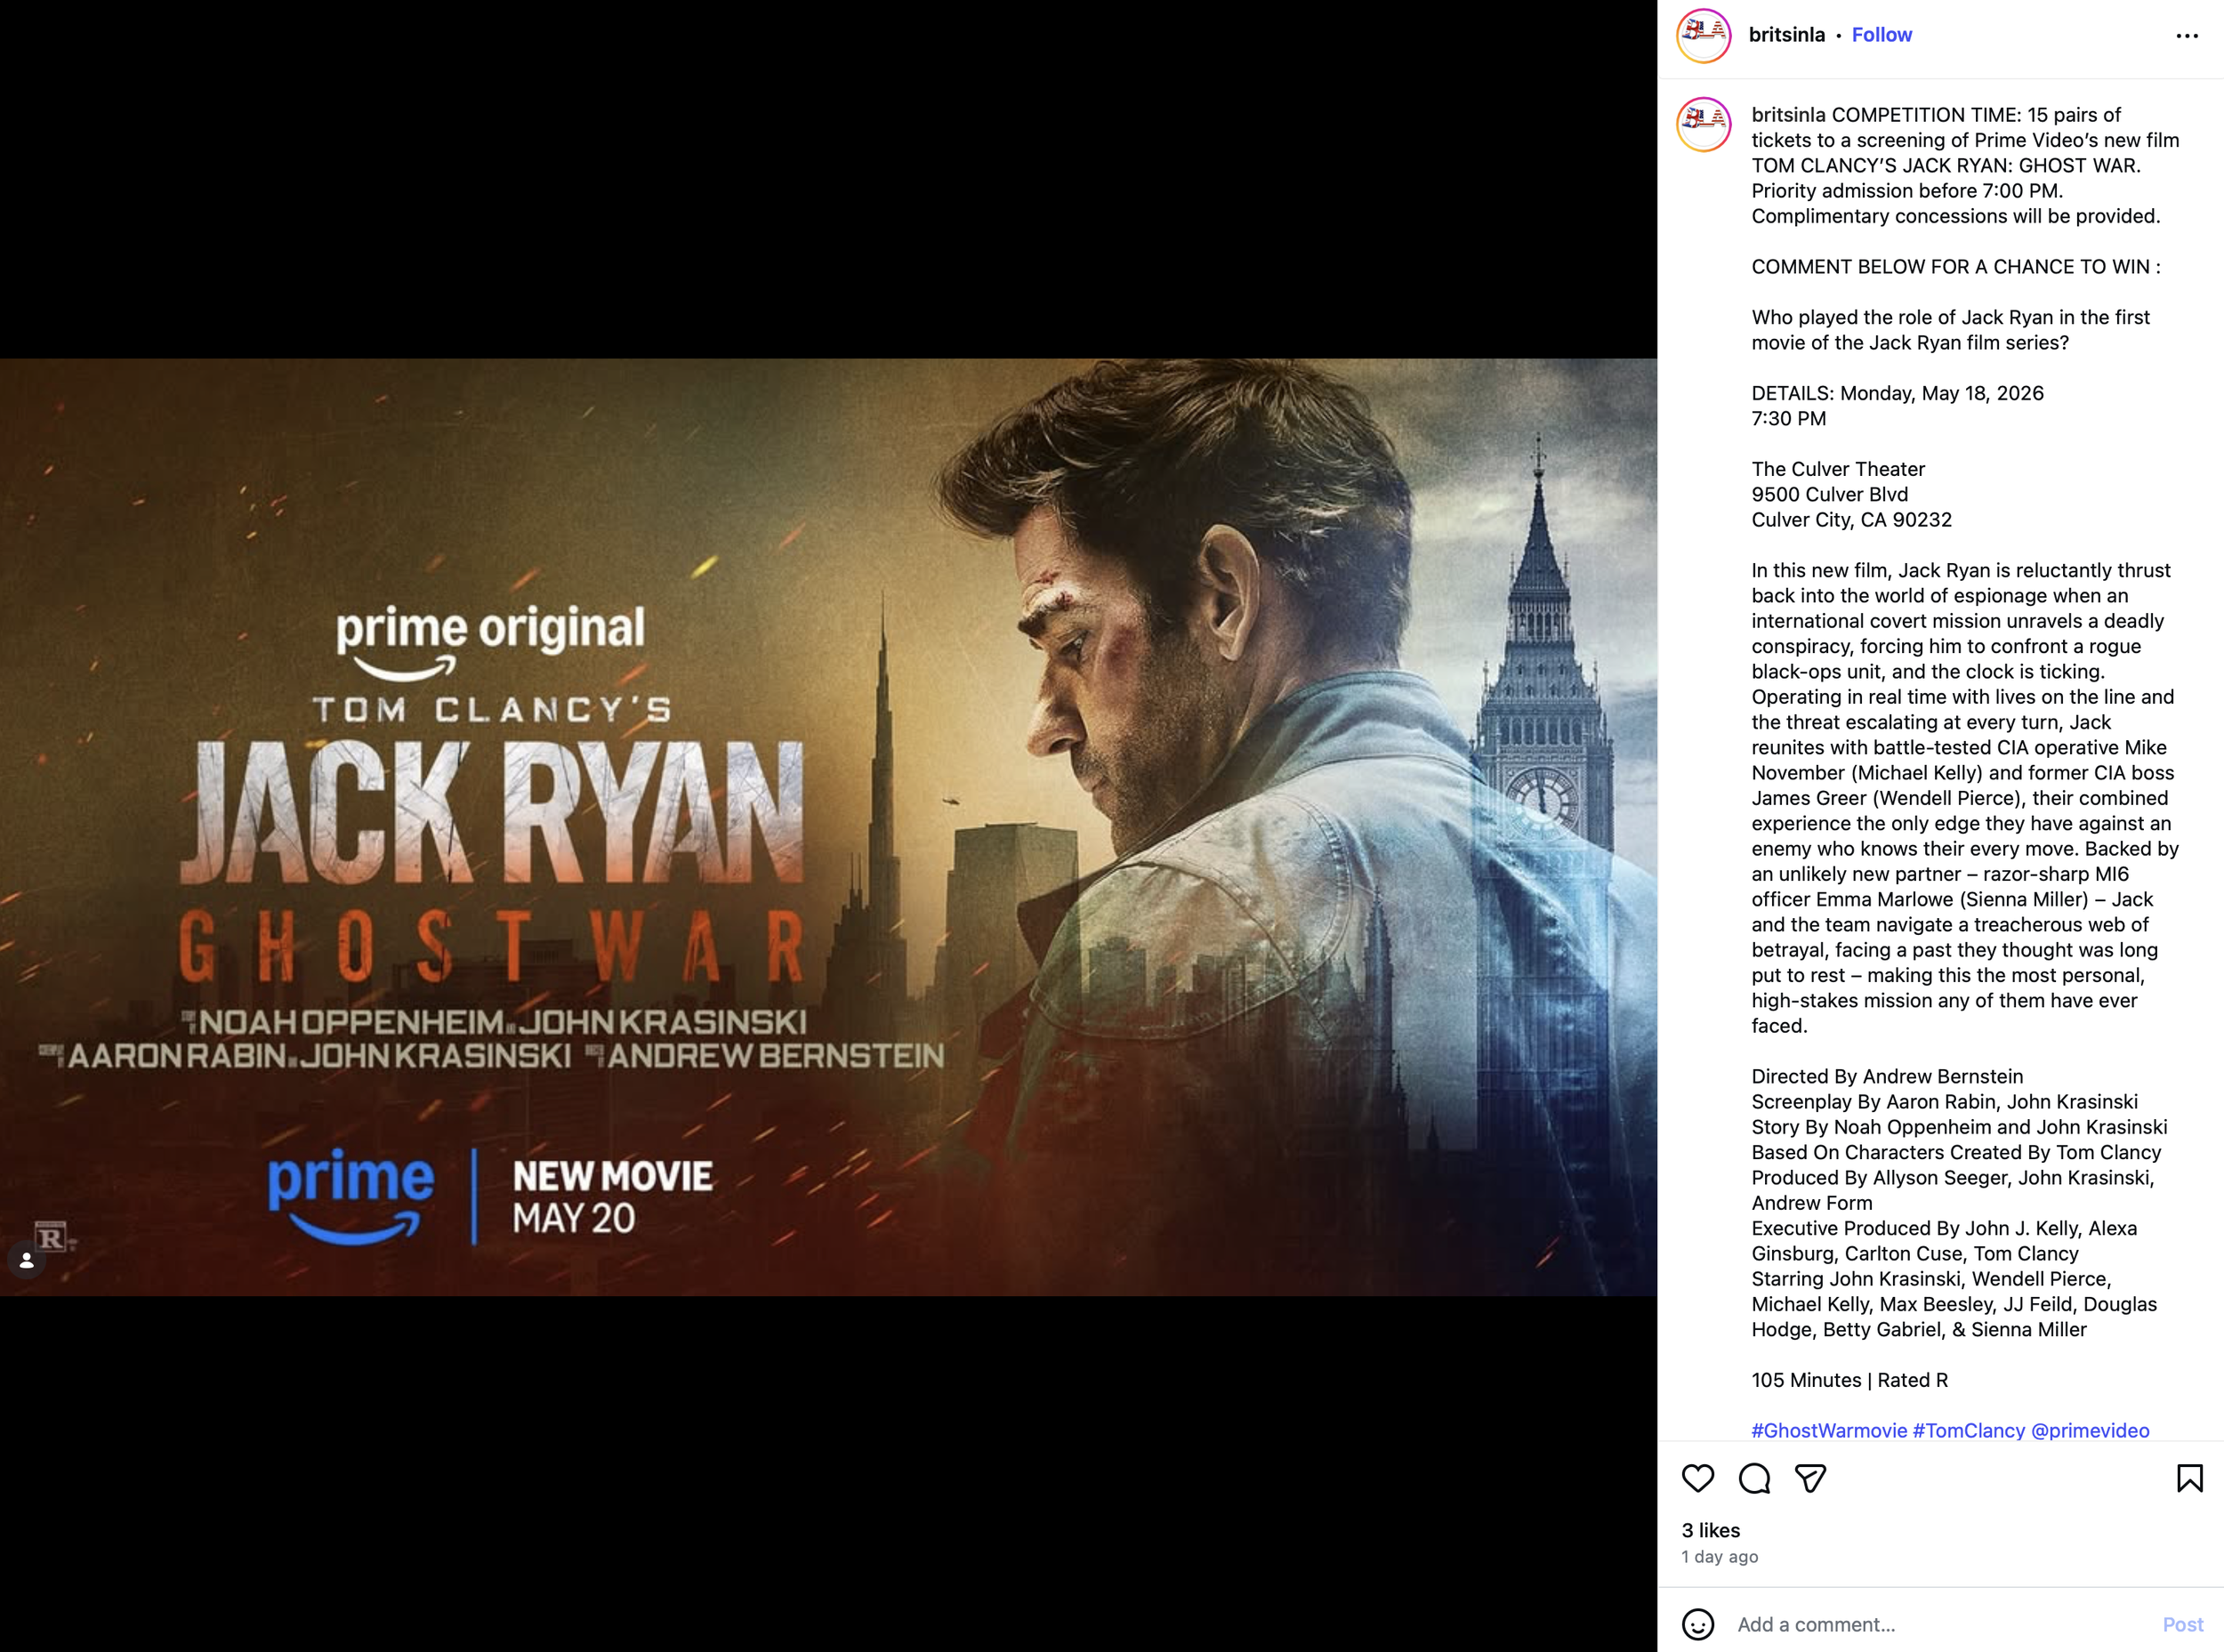Open the #GhostWarmovie hashtag
The height and width of the screenshot is (1652, 2224).
1829,1430
